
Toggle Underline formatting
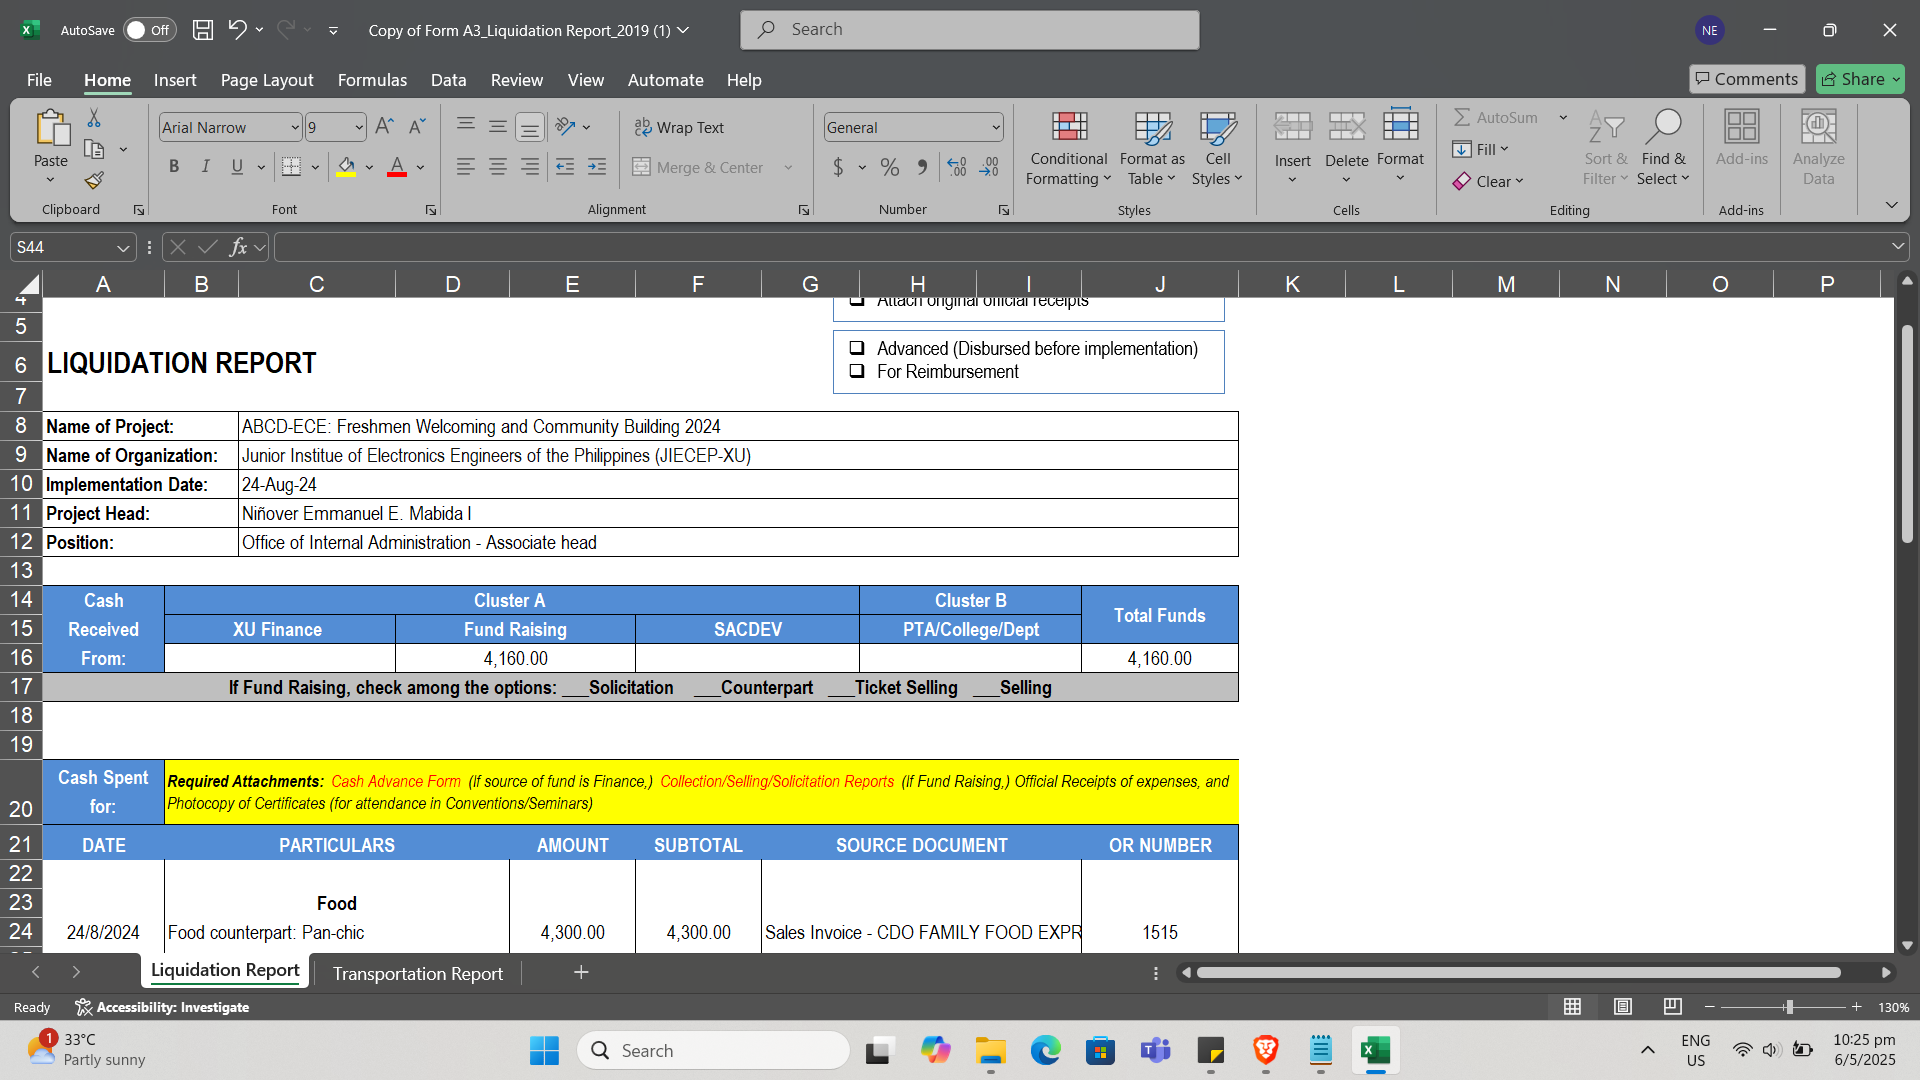[x=237, y=167]
